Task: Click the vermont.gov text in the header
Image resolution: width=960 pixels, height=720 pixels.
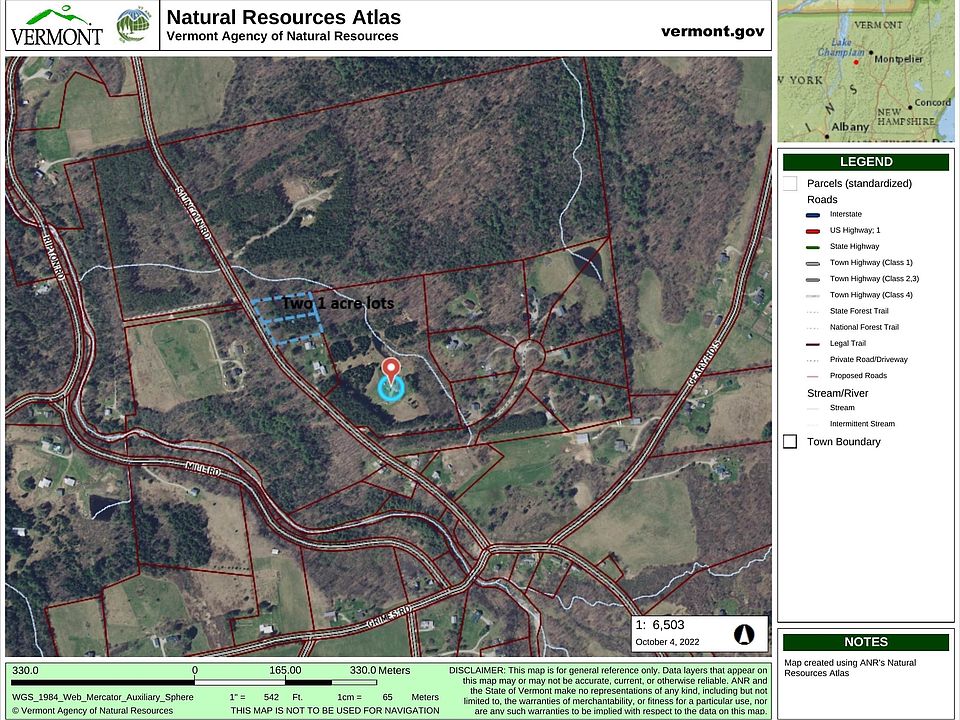Action: (712, 31)
